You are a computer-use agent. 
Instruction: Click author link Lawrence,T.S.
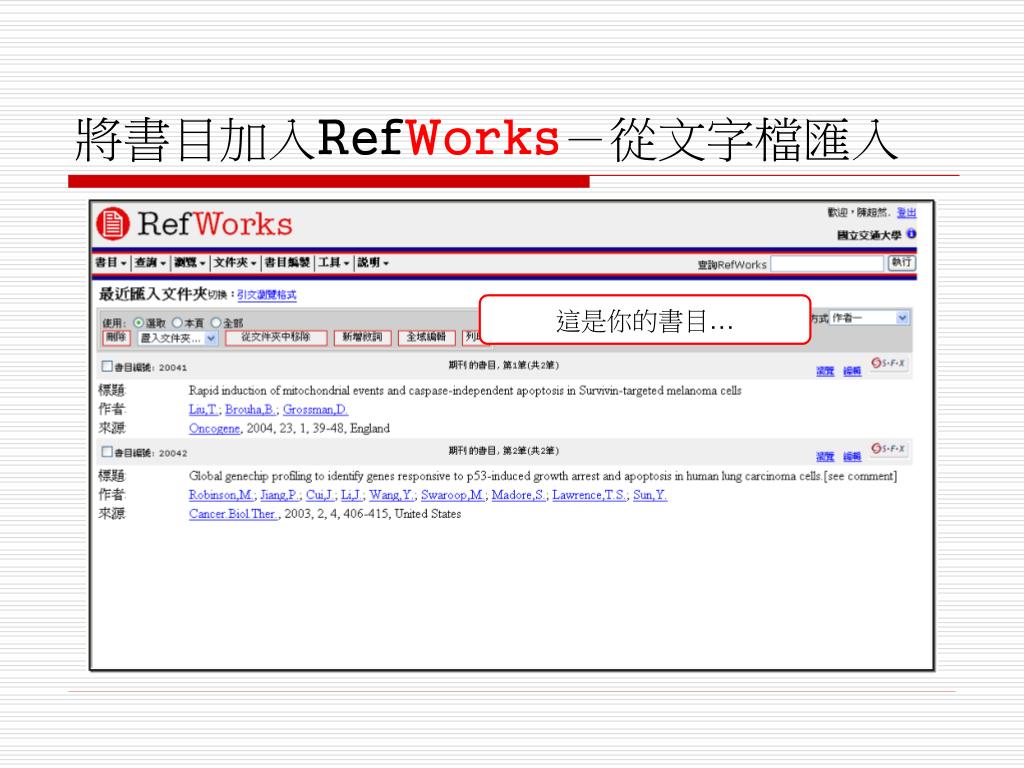[589, 495]
